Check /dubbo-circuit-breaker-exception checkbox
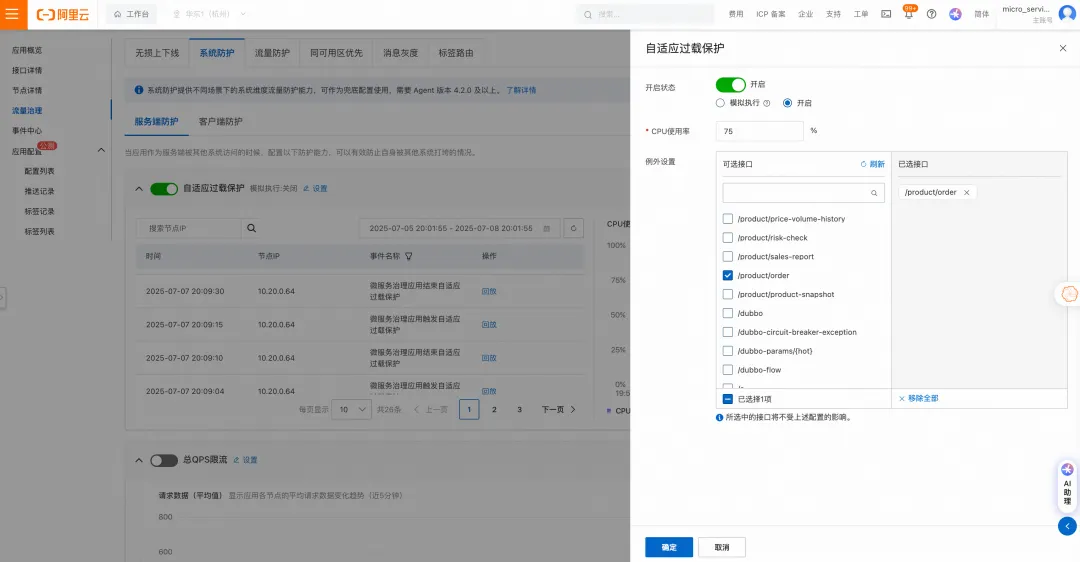1080x562 pixels. click(x=727, y=332)
